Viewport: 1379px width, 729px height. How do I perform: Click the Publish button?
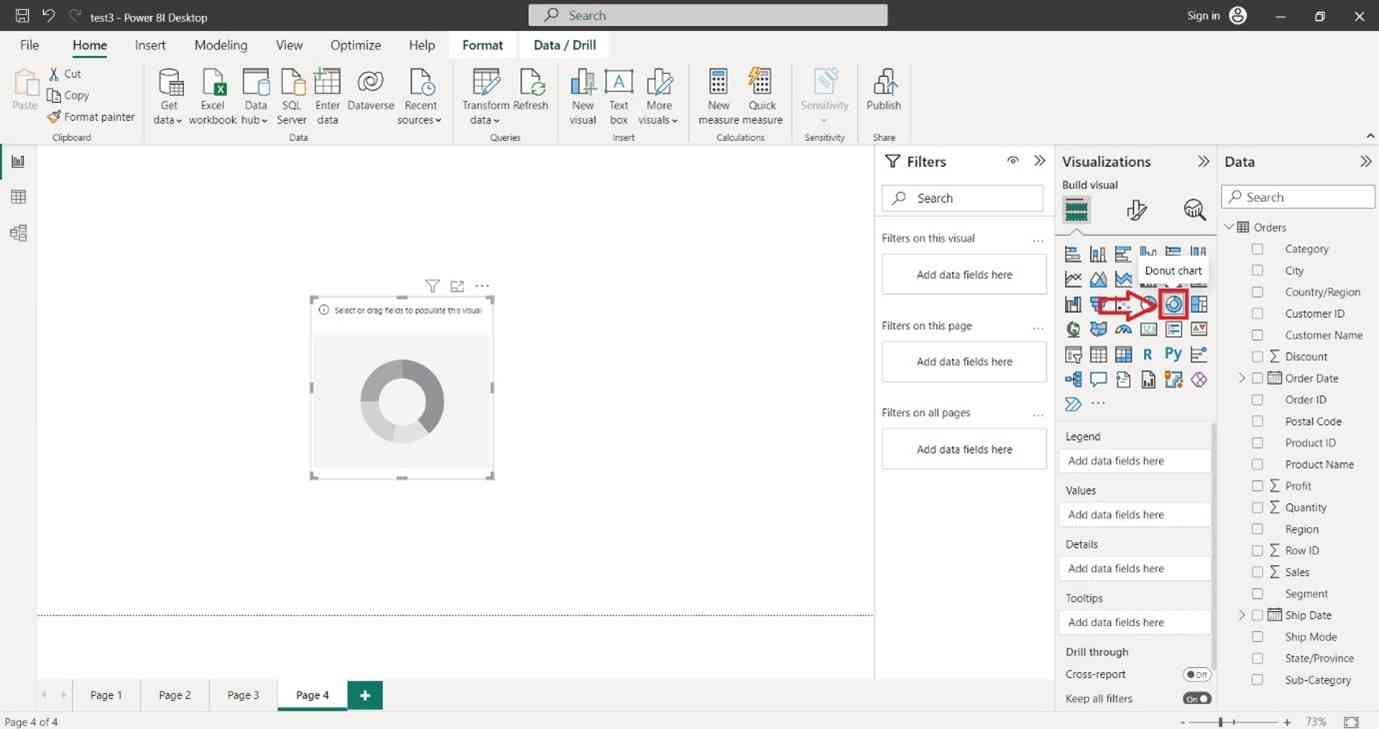[x=883, y=92]
